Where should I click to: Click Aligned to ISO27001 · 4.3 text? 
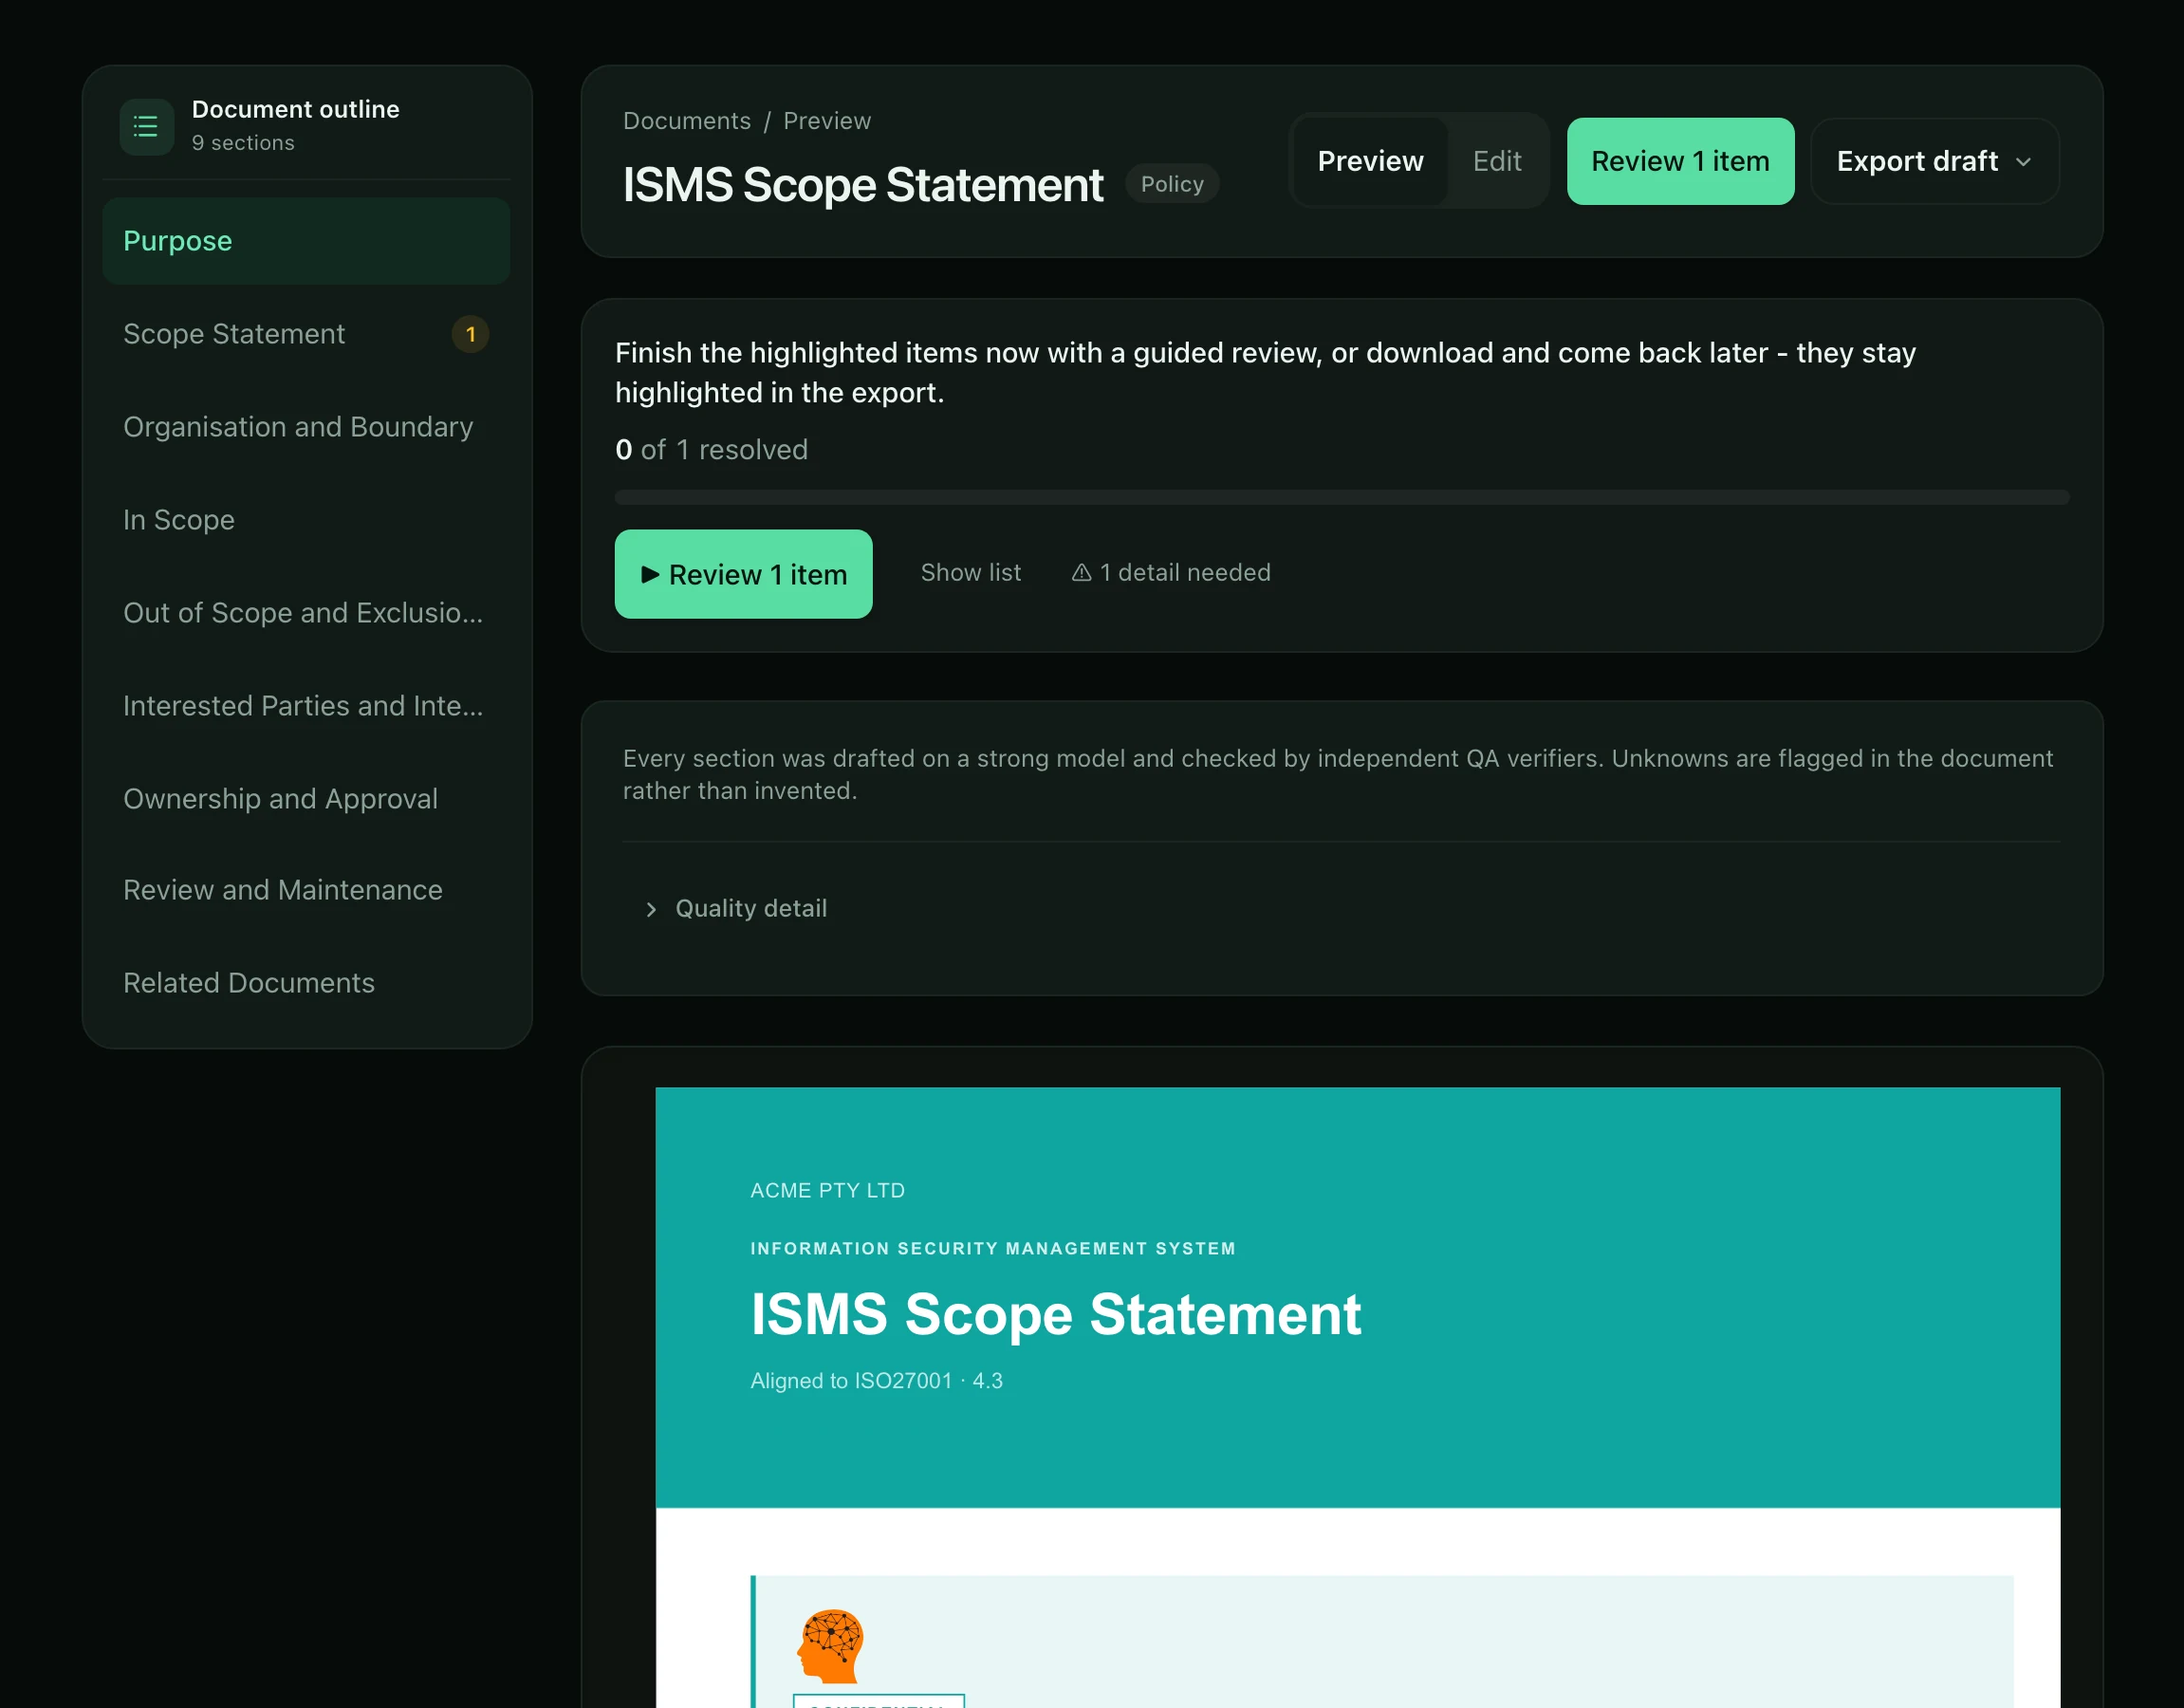[876, 1381]
